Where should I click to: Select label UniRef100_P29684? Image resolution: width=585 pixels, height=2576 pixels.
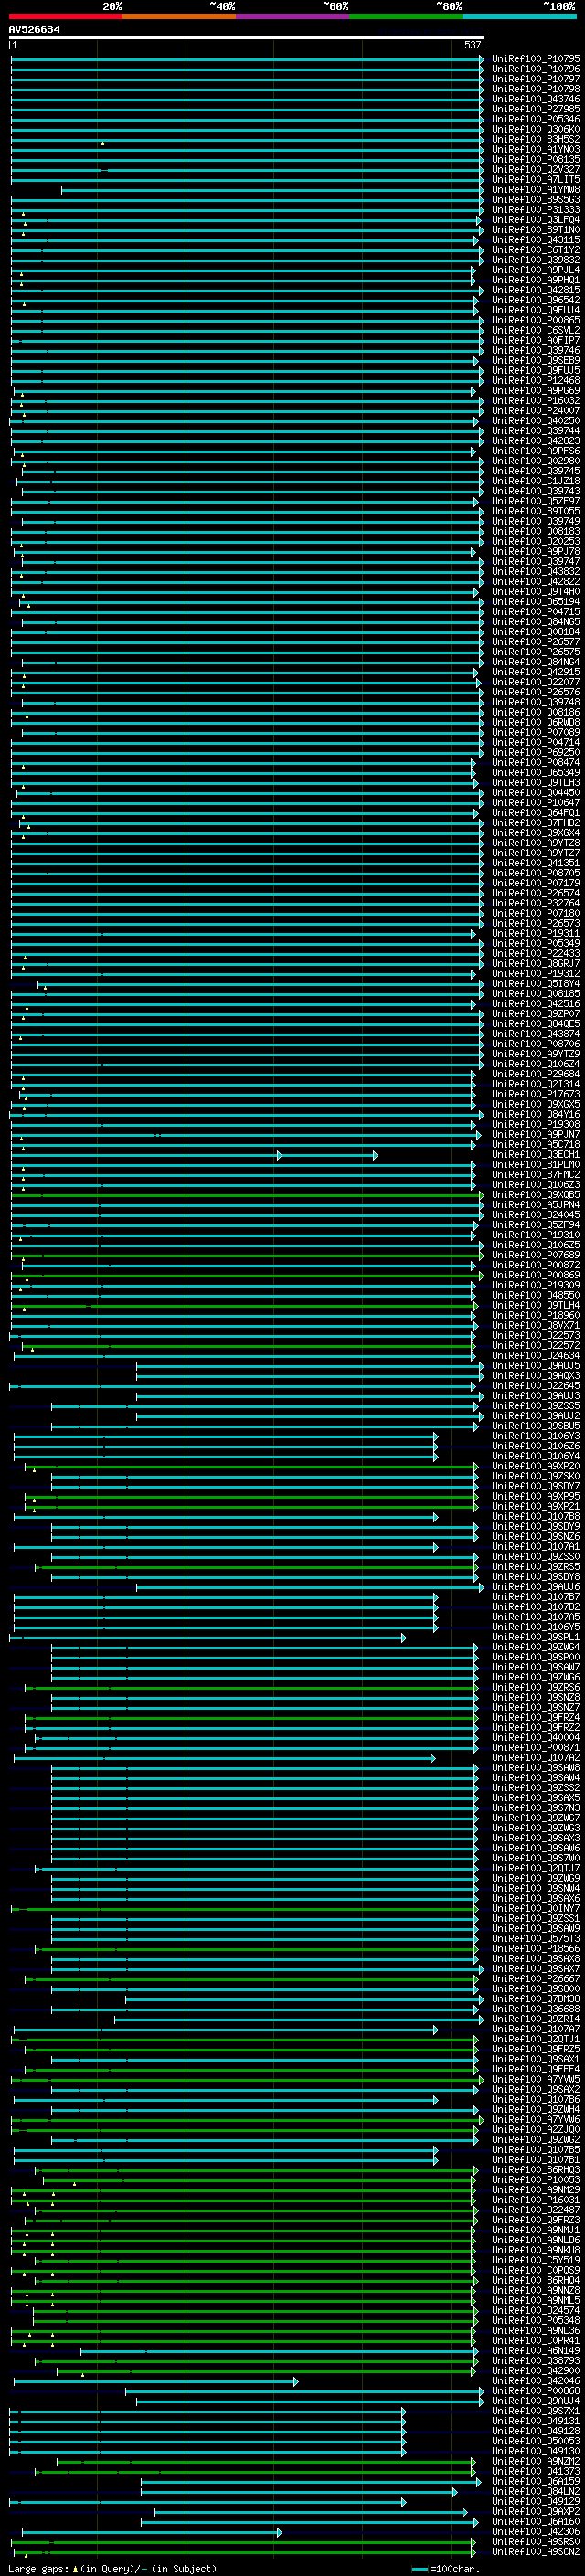pos(536,1074)
